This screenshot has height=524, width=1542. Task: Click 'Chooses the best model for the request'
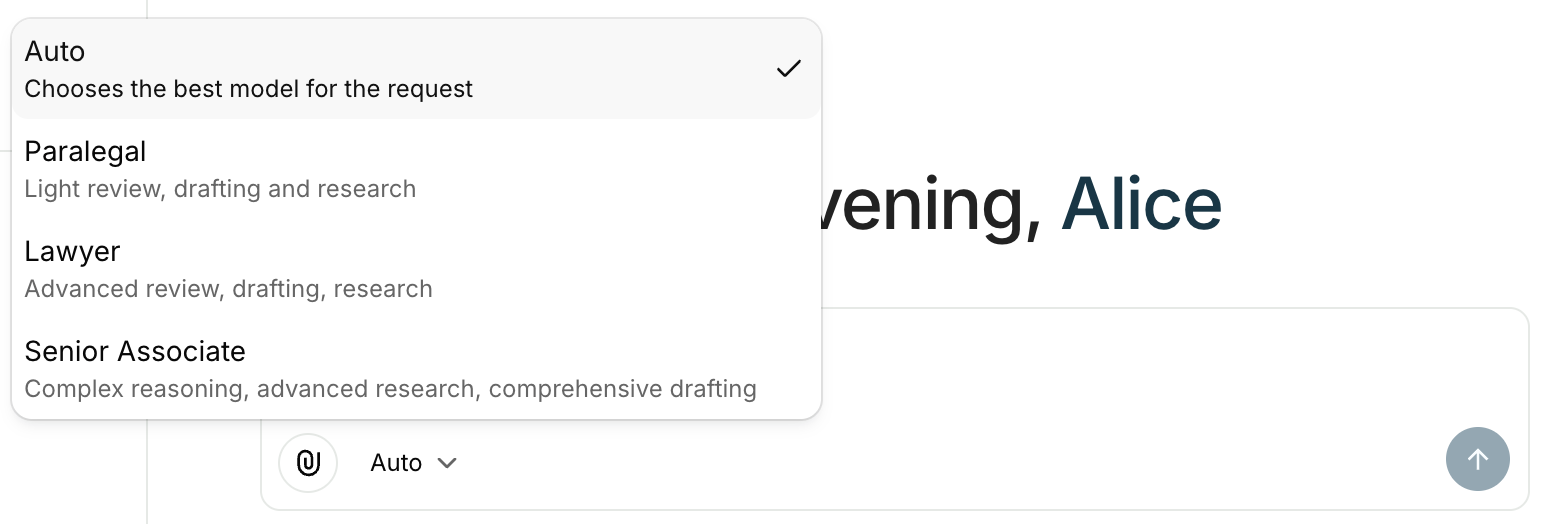248,89
